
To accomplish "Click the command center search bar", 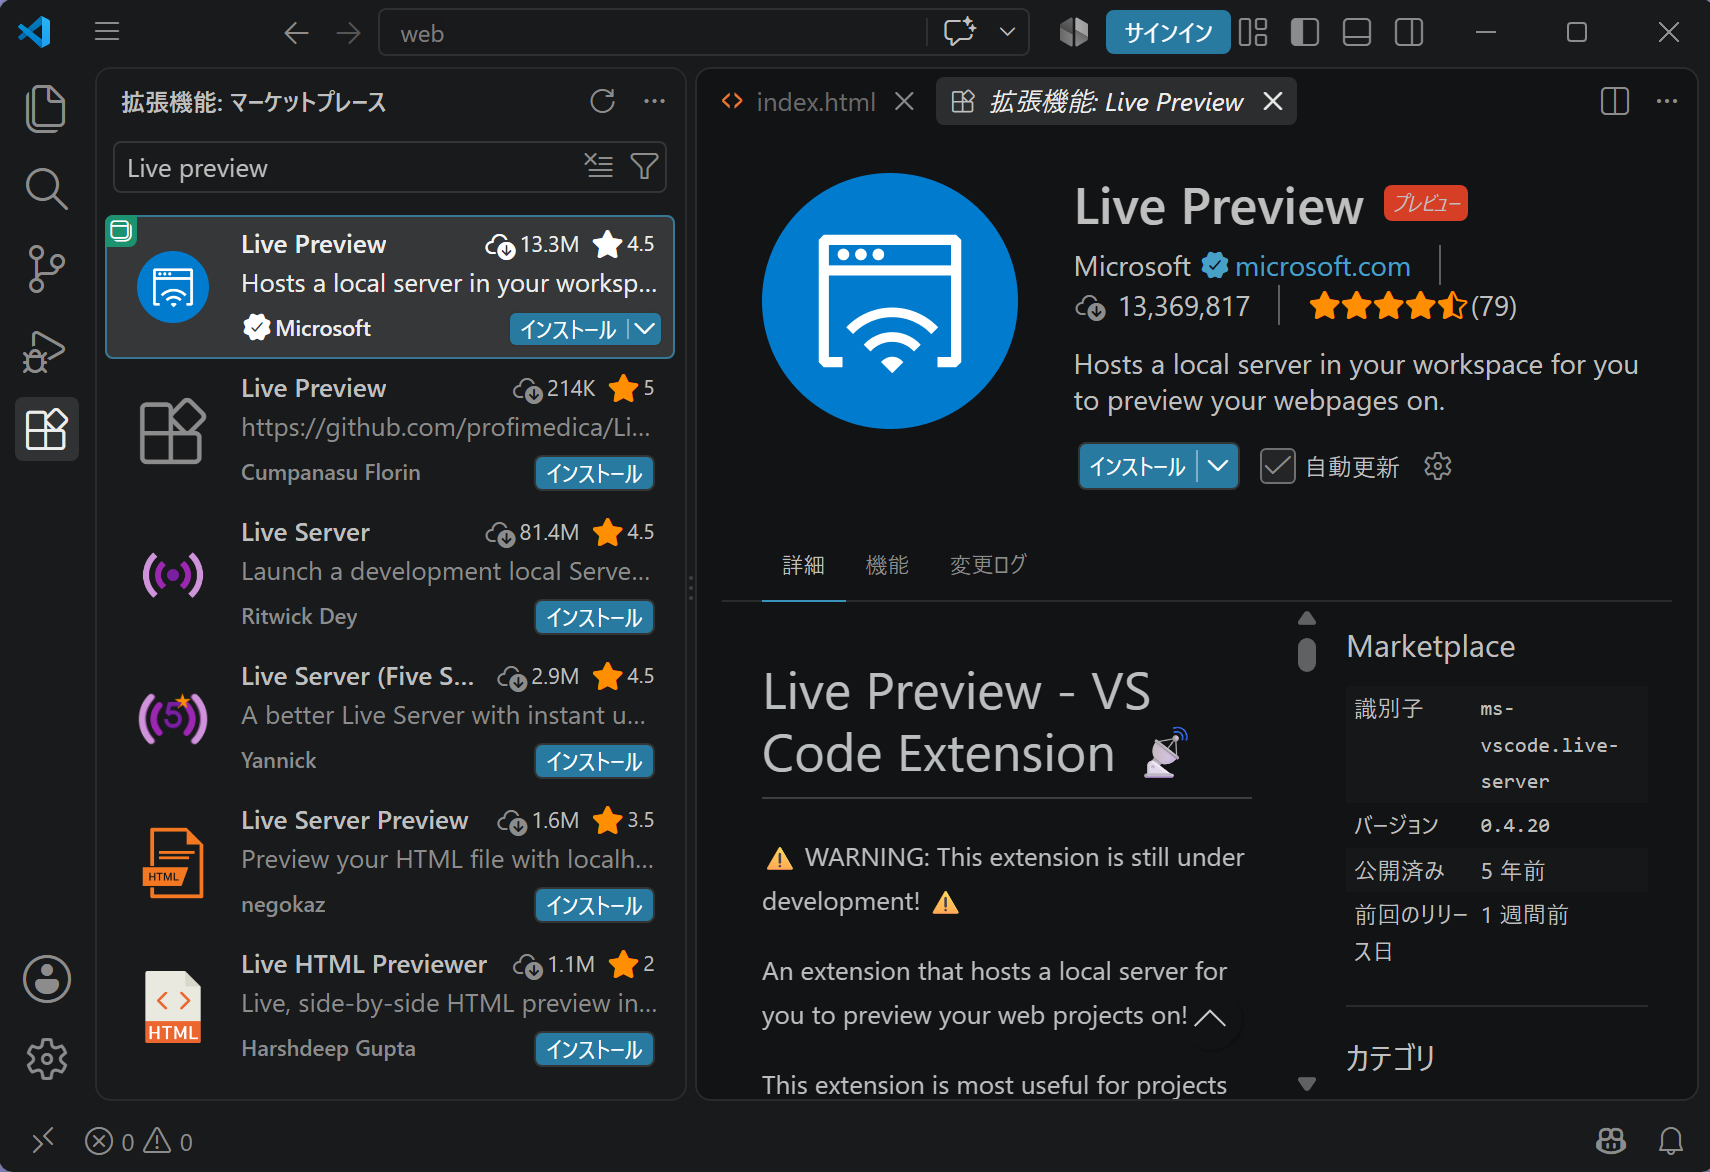I will coord(652,33).
